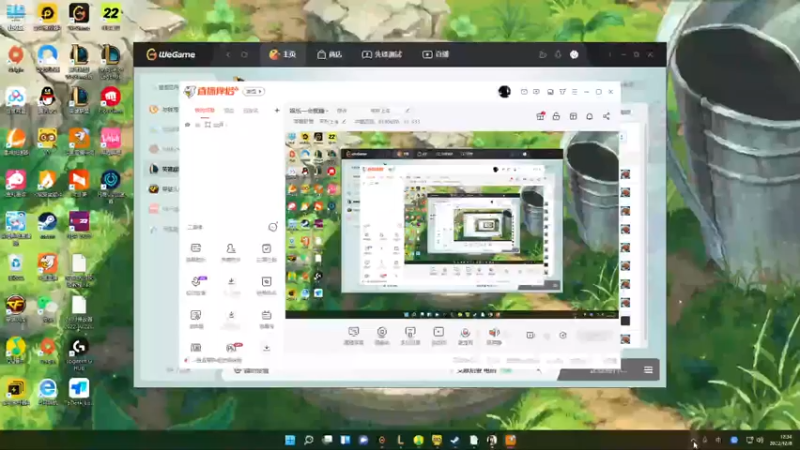This screenshot has height=450, width=800.
Task: Click red speaker volume icon below preview
Action: click(x=494, y=335)
